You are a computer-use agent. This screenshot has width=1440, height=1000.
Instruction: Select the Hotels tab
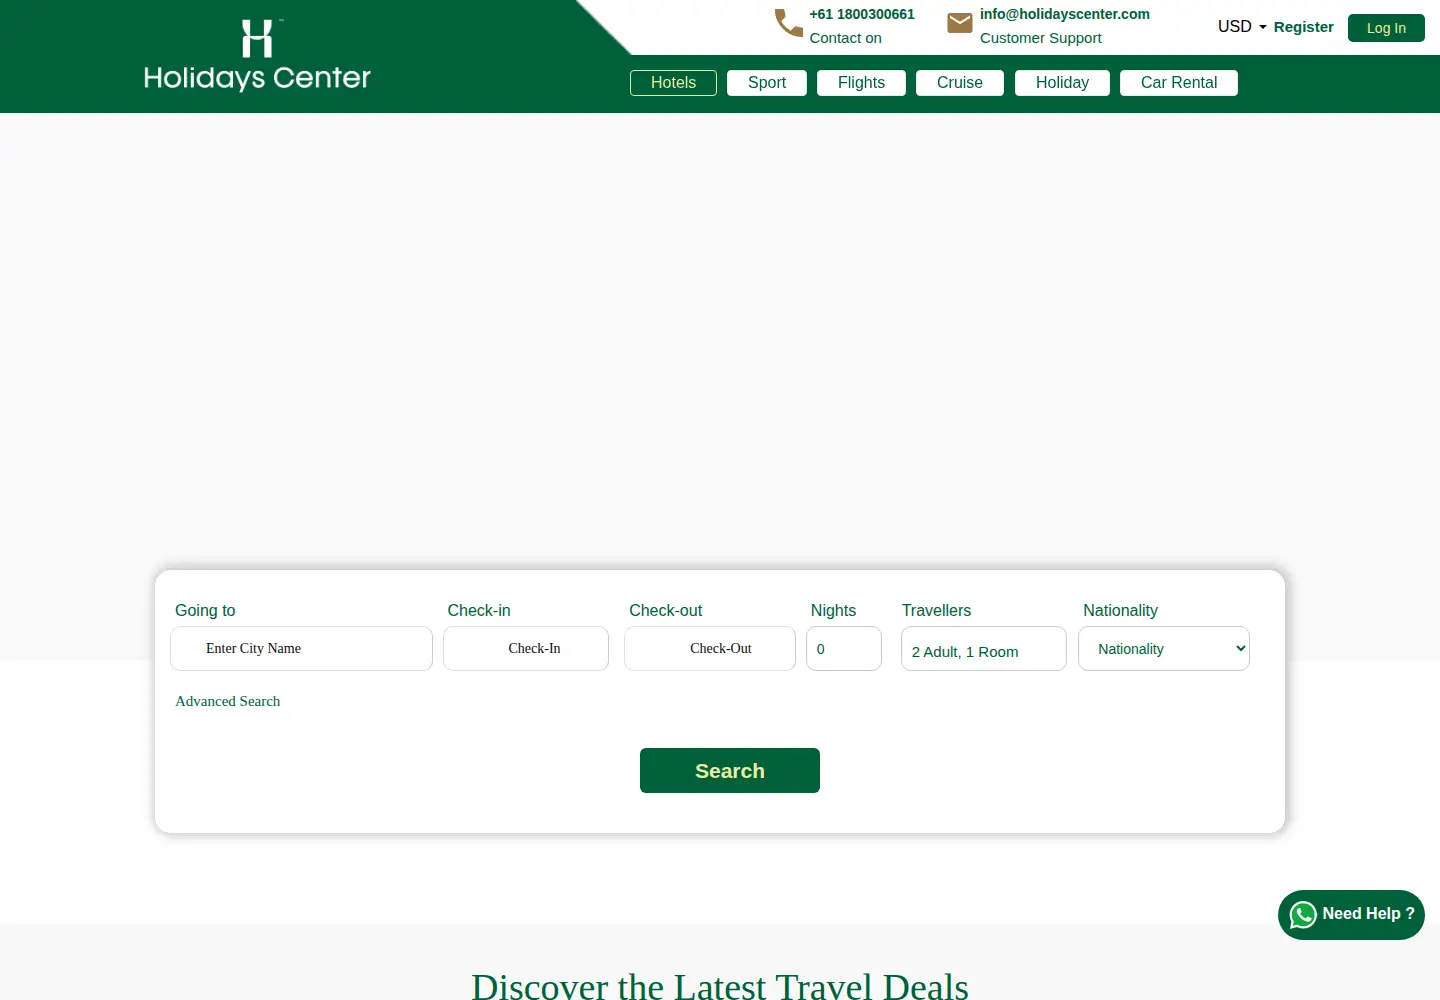coord(673,83)
